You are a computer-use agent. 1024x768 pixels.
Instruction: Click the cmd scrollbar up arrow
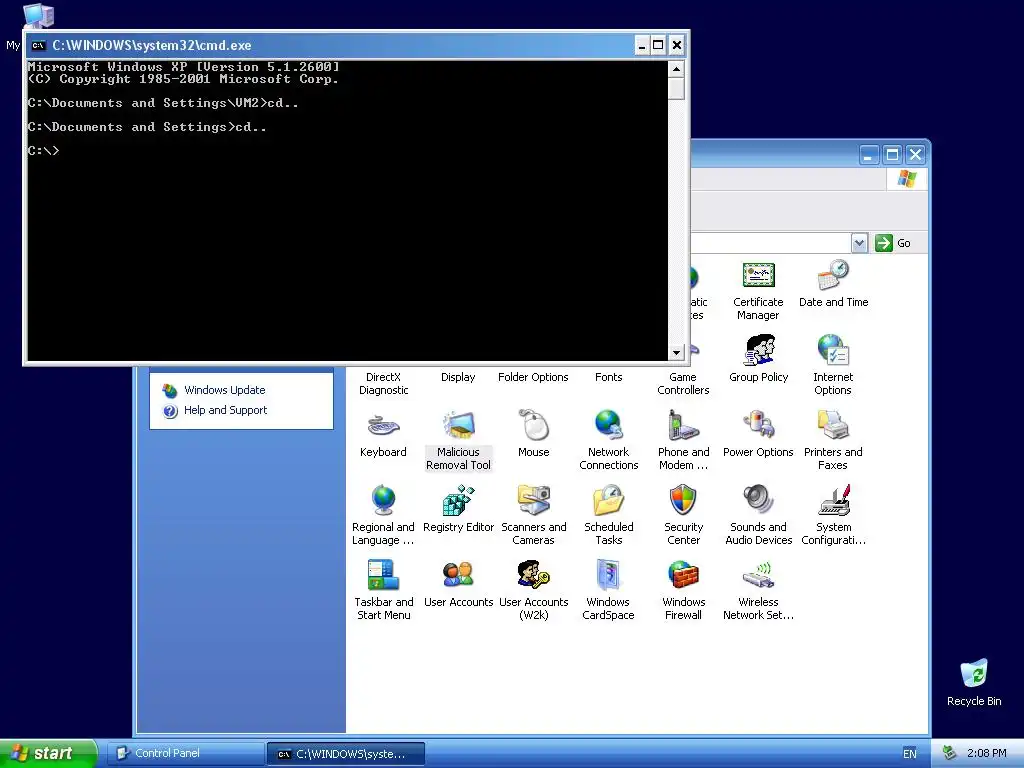coord(677,69)
